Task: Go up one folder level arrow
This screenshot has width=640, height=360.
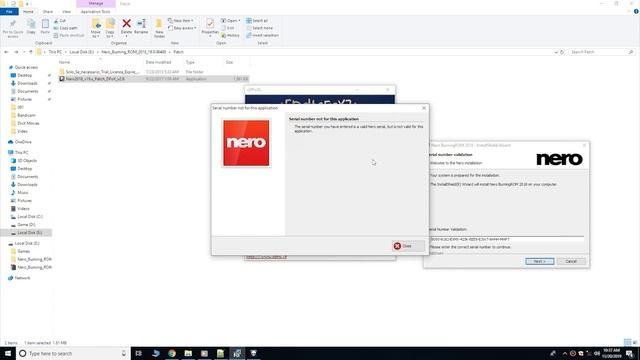Action: (31, 52)
